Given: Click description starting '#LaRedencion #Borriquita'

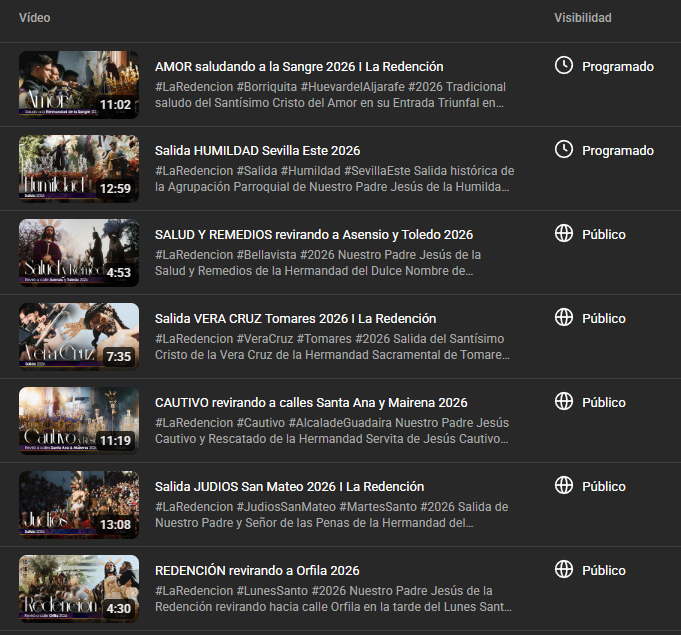Looking at the screenshot, I should (x=331, y=95).
